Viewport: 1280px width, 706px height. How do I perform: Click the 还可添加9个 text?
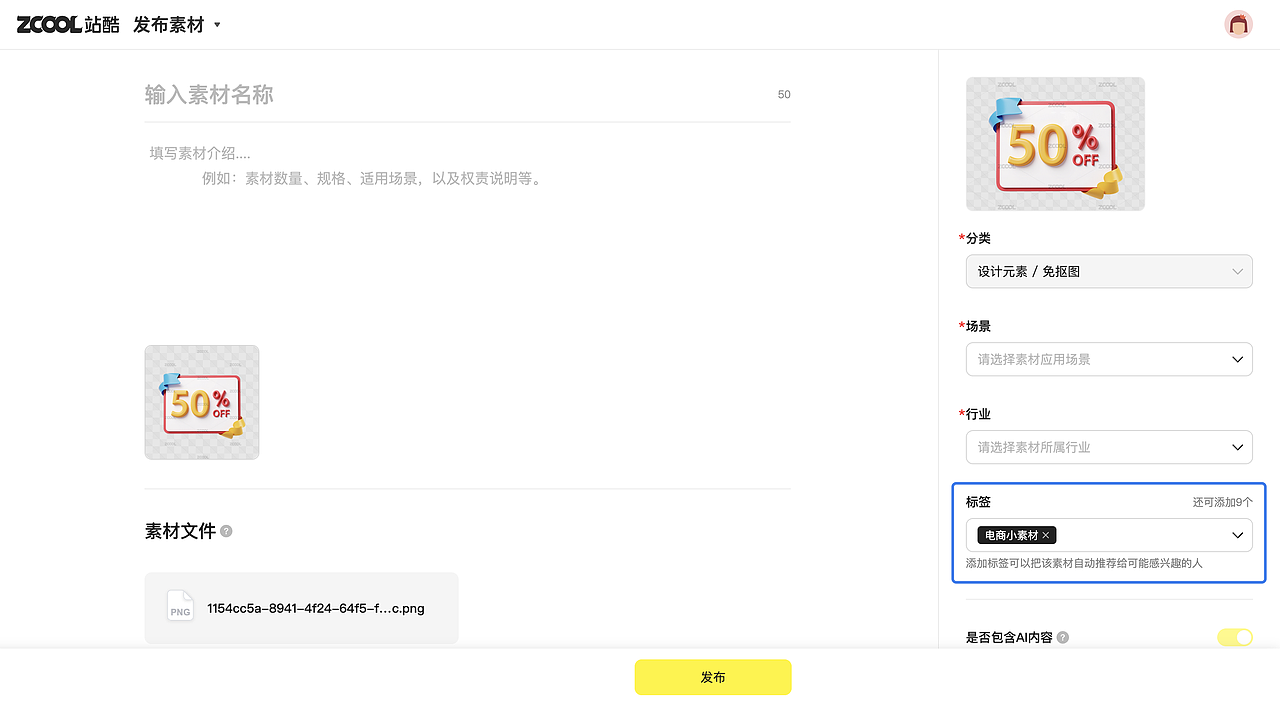(x=1222, y=502)
